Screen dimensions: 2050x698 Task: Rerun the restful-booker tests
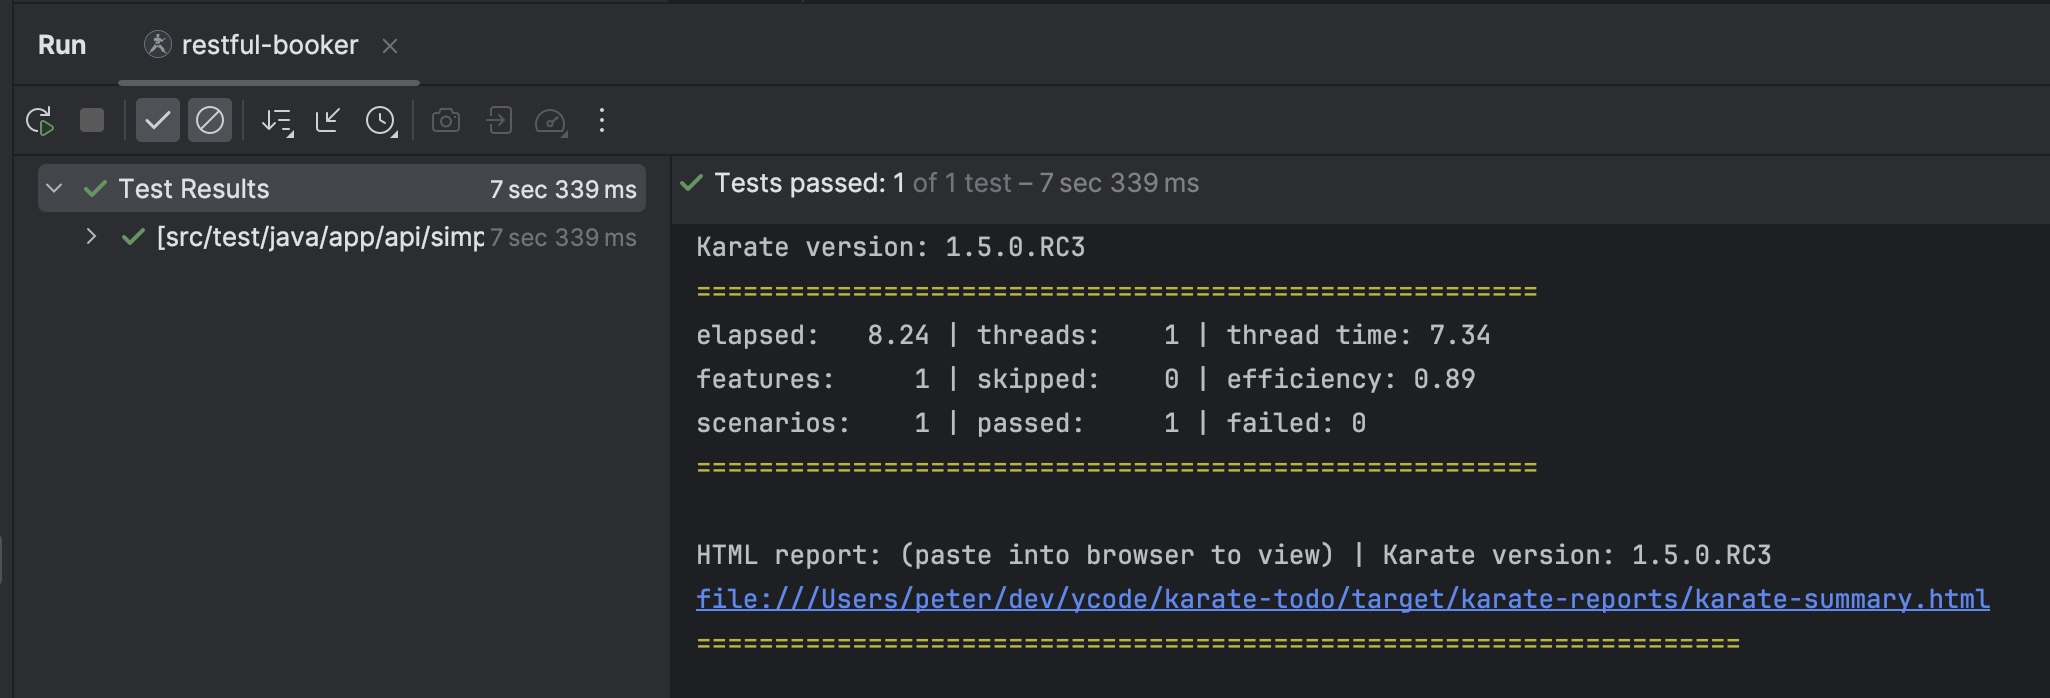tap(40, 121)
